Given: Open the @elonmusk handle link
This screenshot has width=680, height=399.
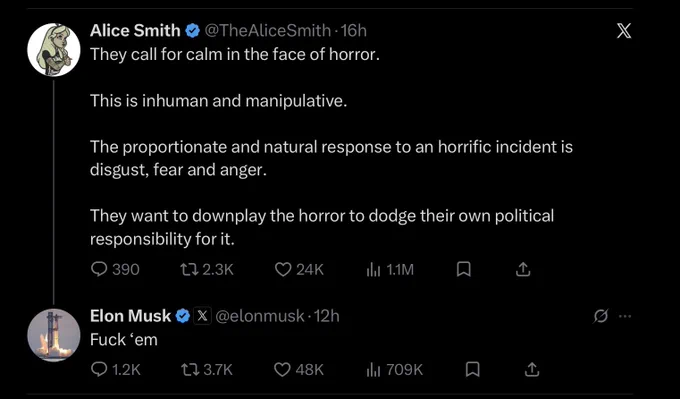Looking at the screenshot, I should 260,316.
